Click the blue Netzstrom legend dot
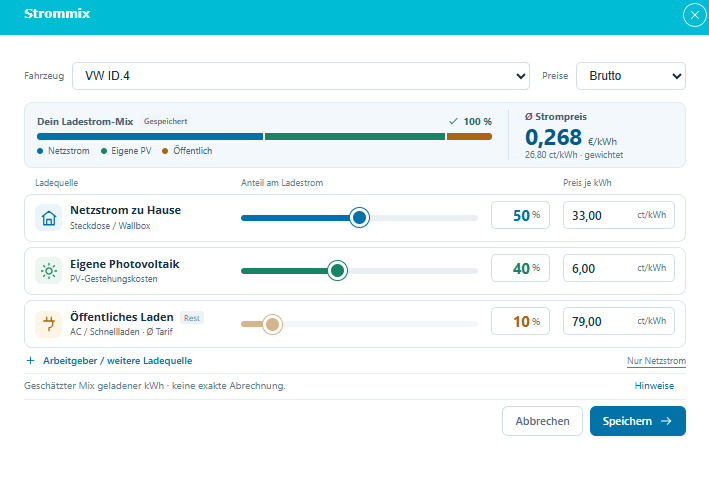 point(40,151)
